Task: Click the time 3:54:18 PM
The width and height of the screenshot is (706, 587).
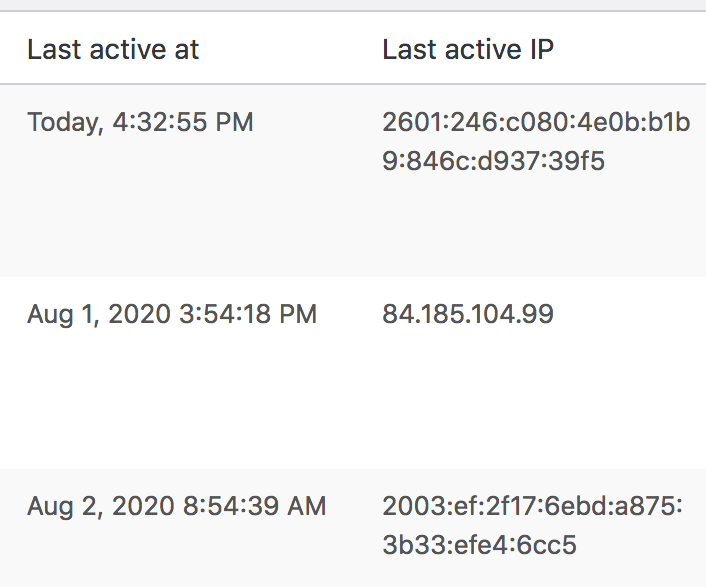Action: point(248,314)
